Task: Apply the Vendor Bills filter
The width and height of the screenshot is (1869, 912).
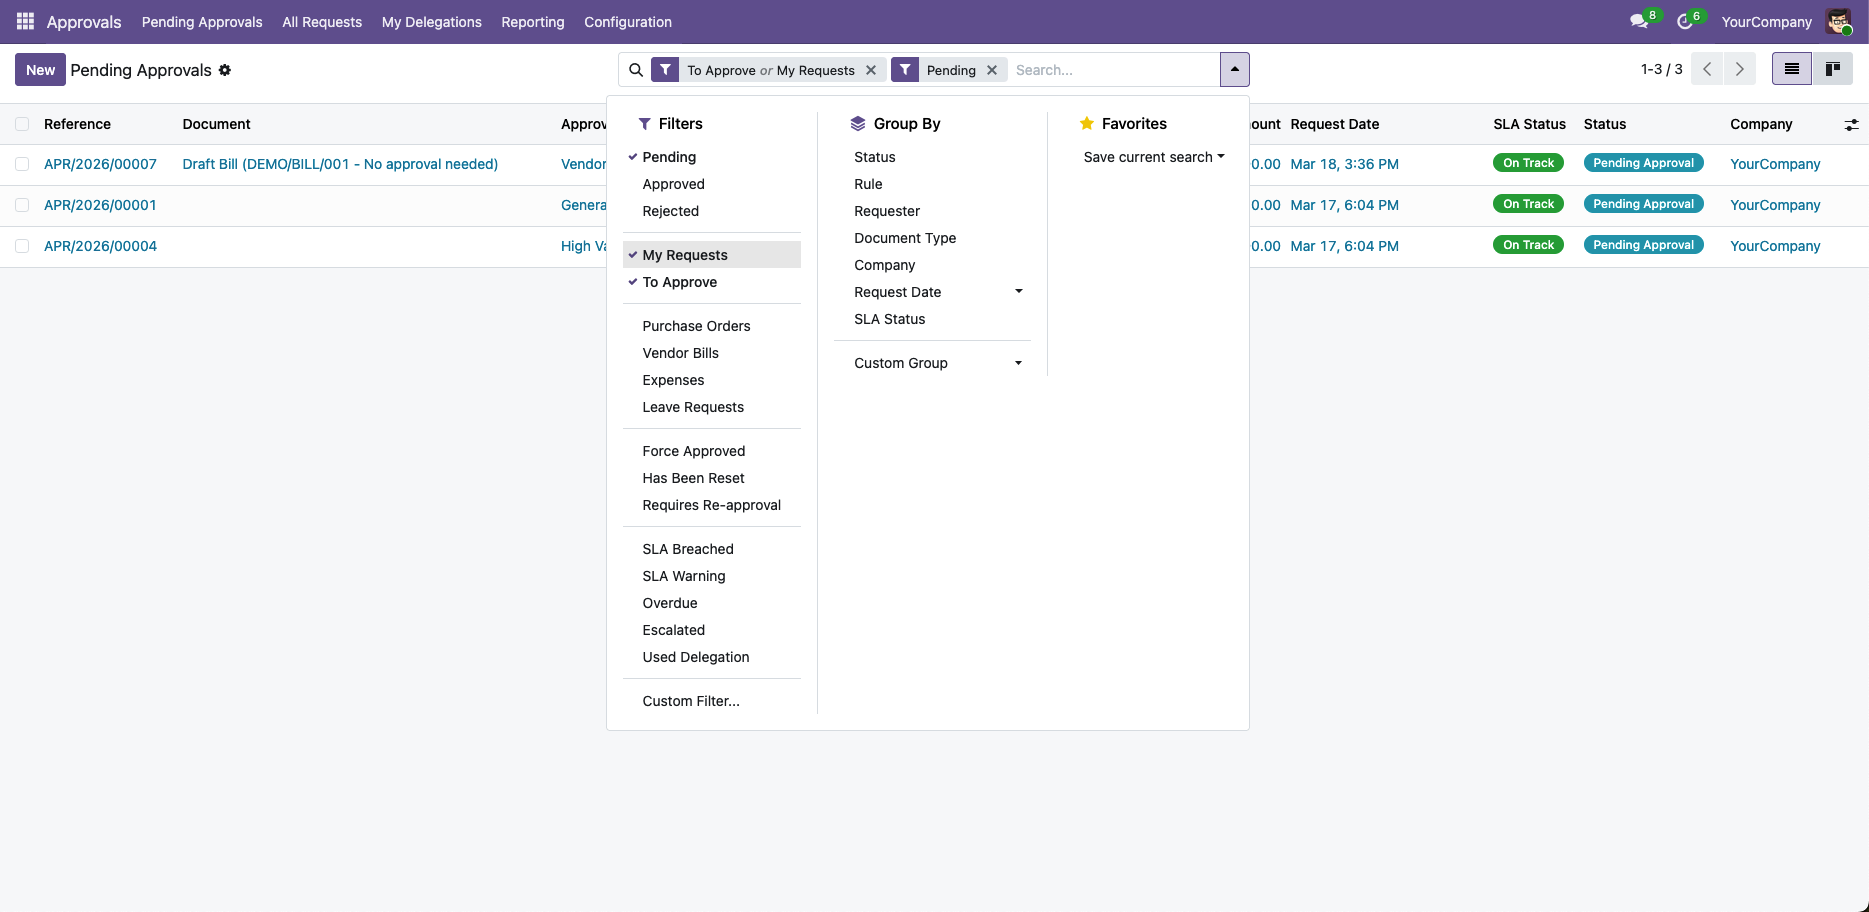Action: [680, 353]
